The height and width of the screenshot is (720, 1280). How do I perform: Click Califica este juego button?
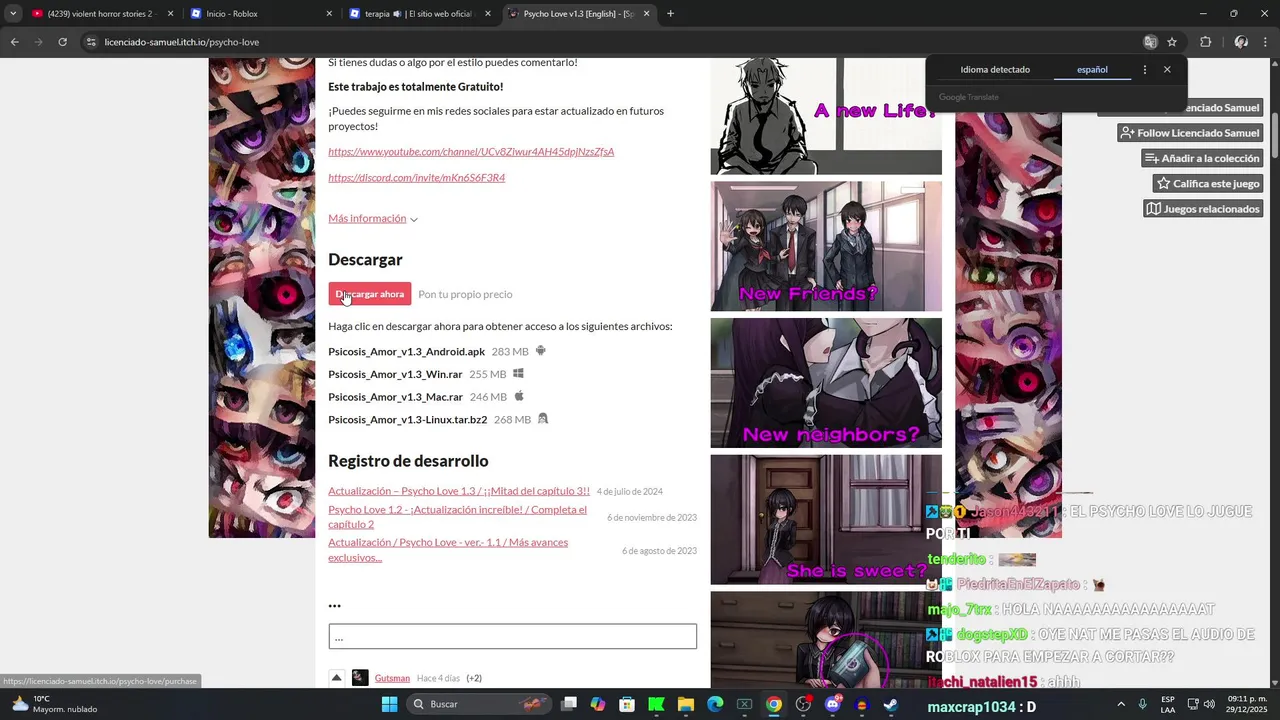(1208, 184)
